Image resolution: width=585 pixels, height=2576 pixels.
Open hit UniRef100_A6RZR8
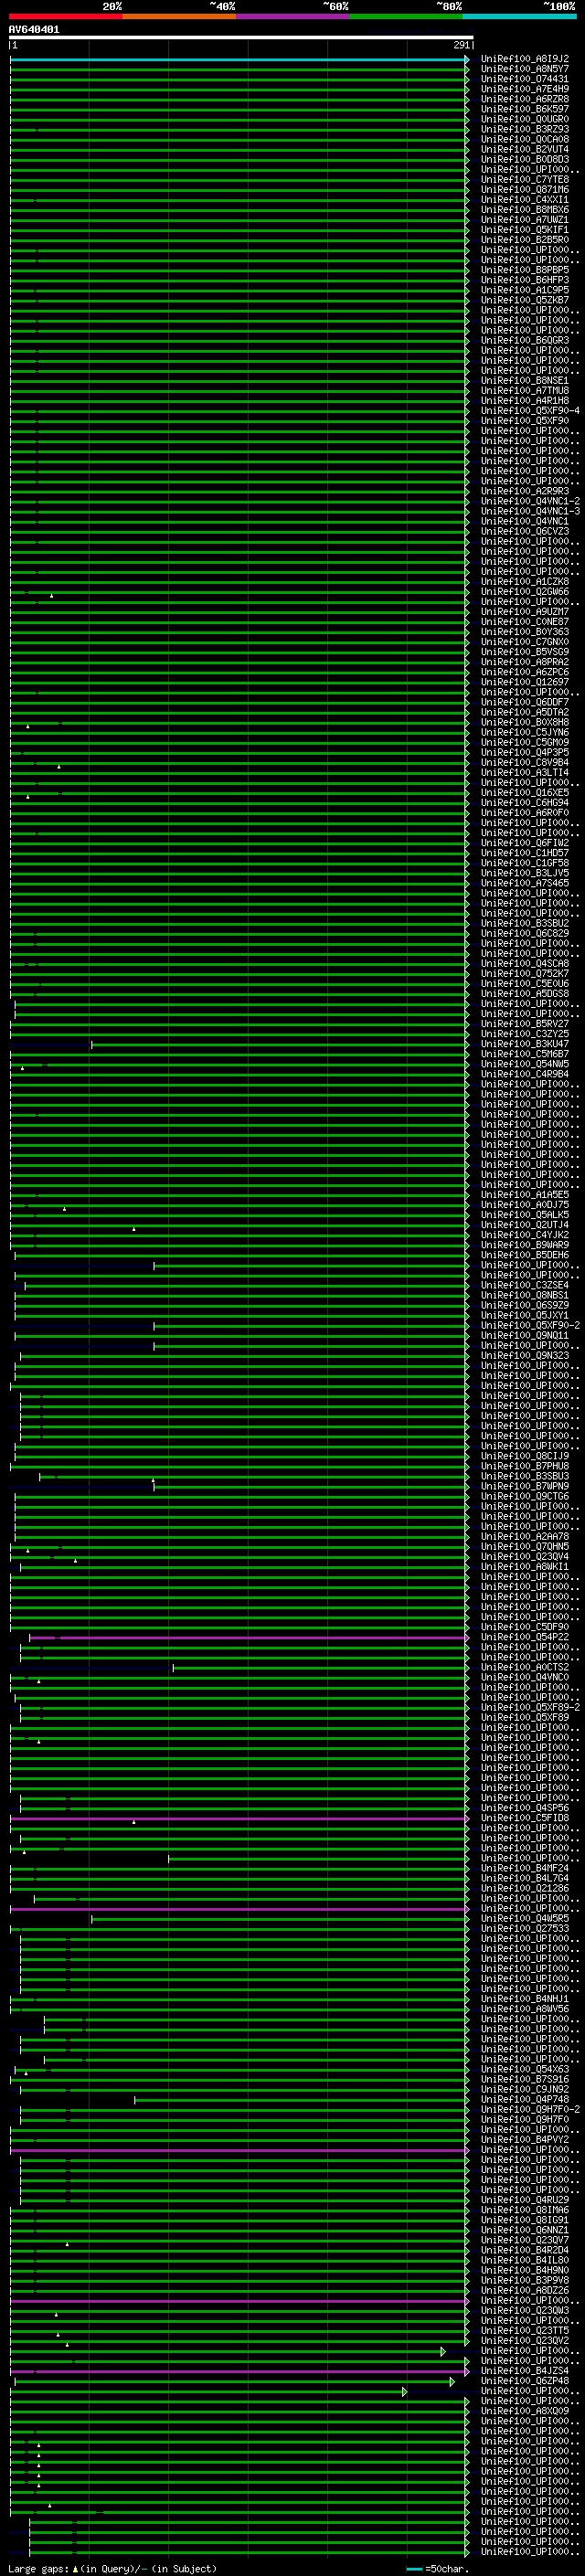tap(525, 99)
